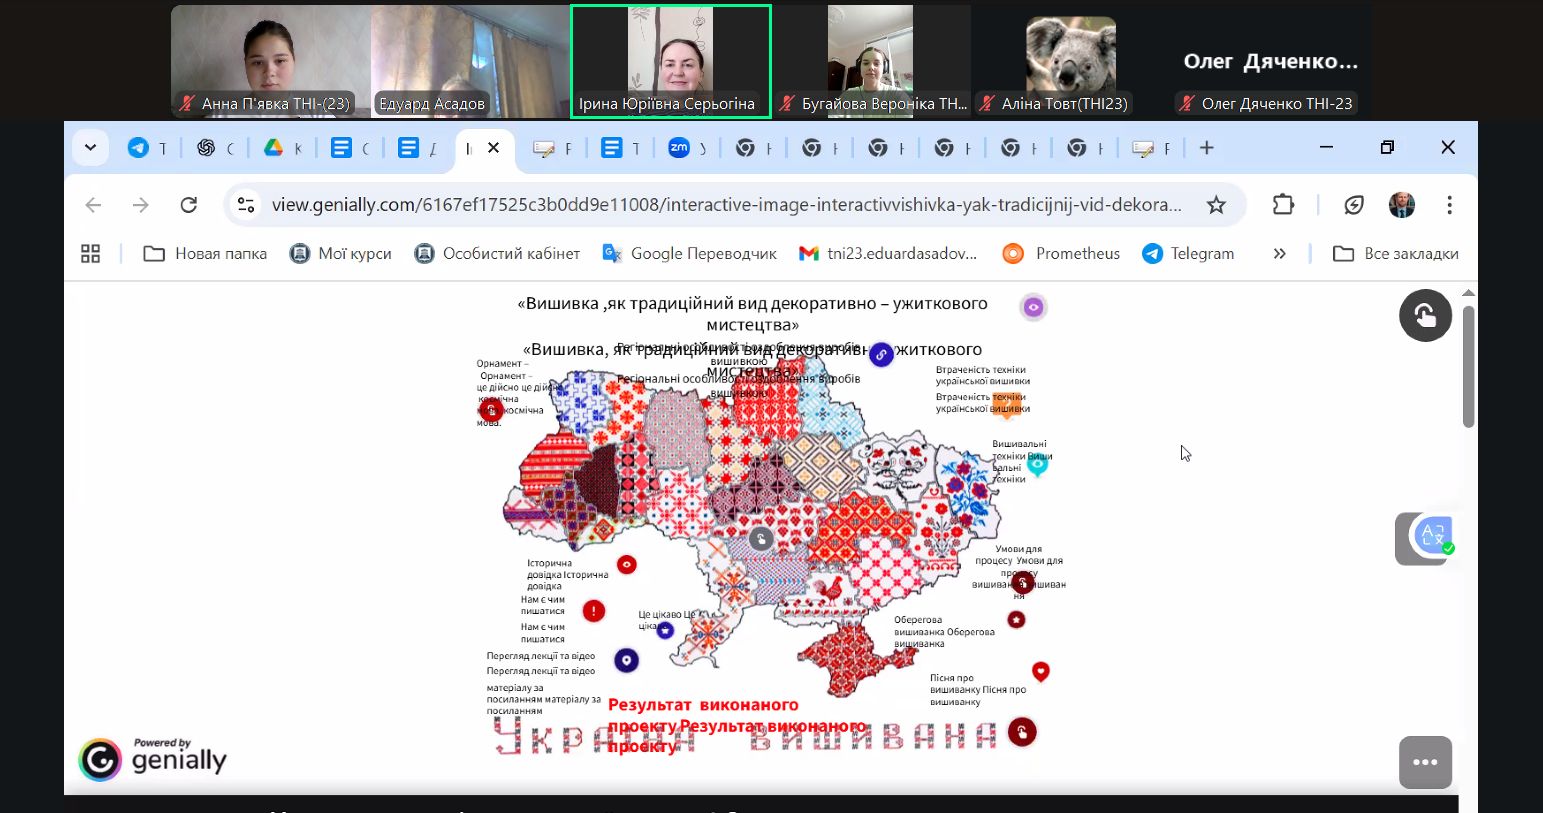Open the red exclamation marker near Нам є чим пишатися
The image size is (1543, 813).
[594, 611]
